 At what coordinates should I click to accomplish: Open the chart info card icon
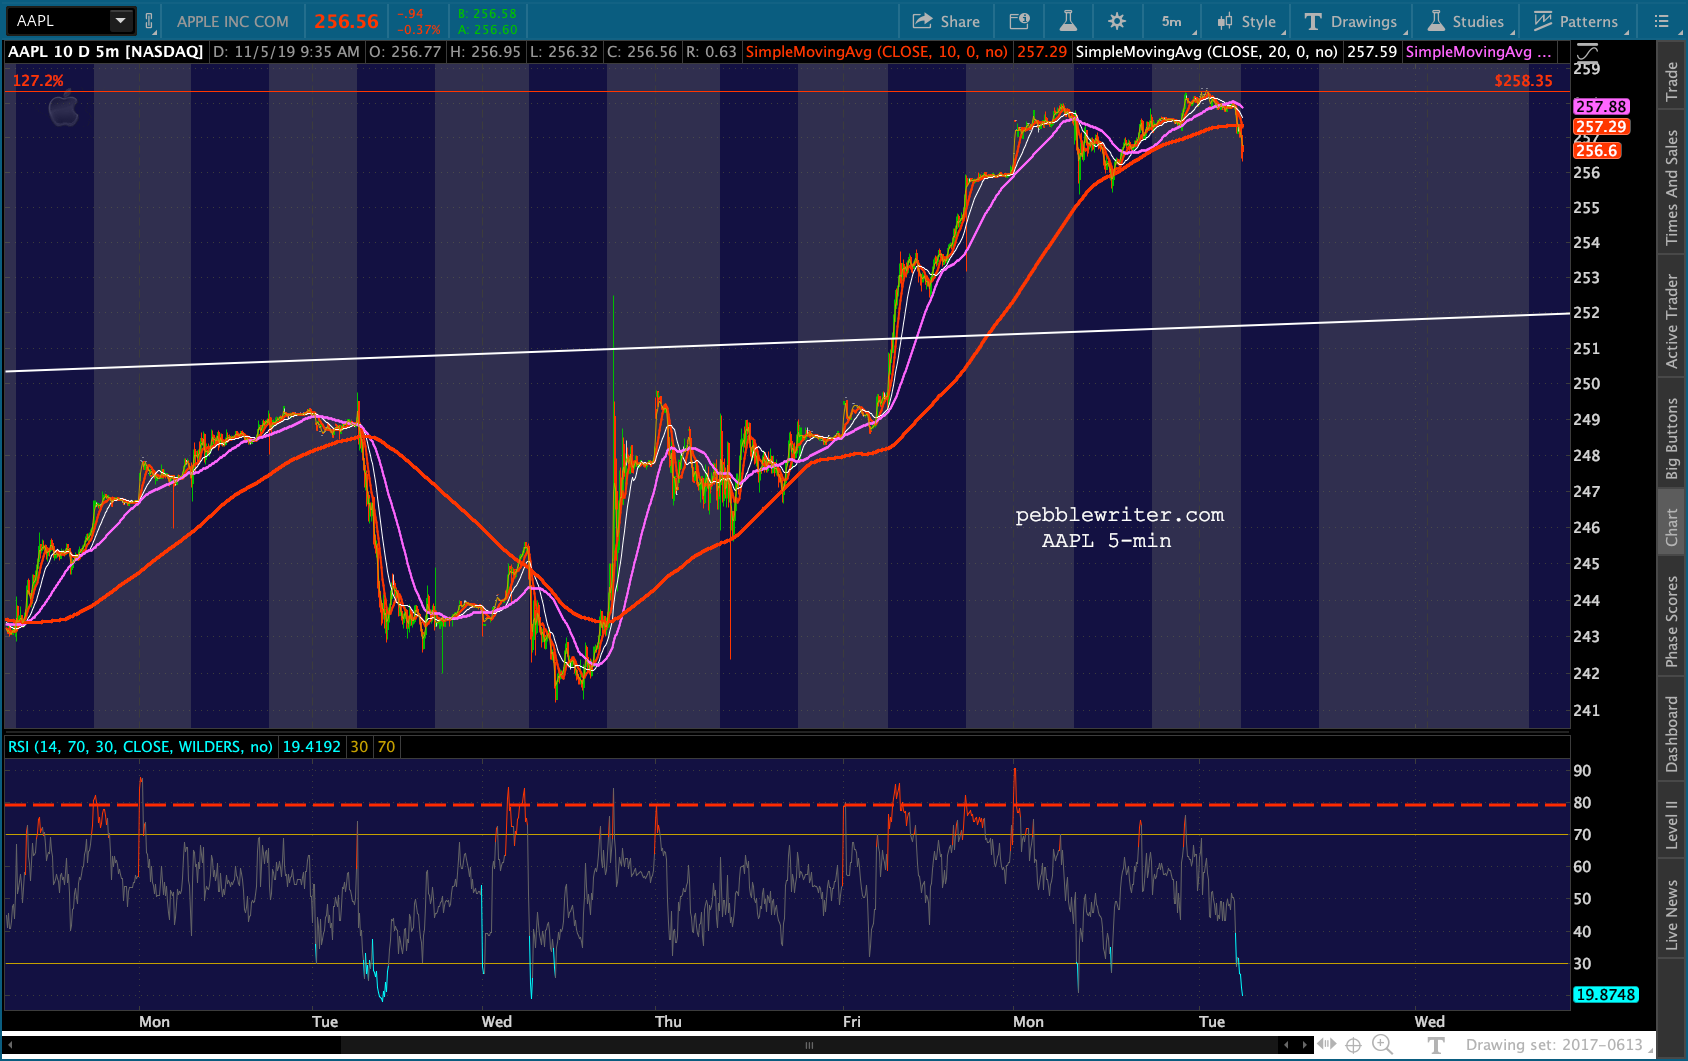pyautogui.click(x=1019, y=21)
